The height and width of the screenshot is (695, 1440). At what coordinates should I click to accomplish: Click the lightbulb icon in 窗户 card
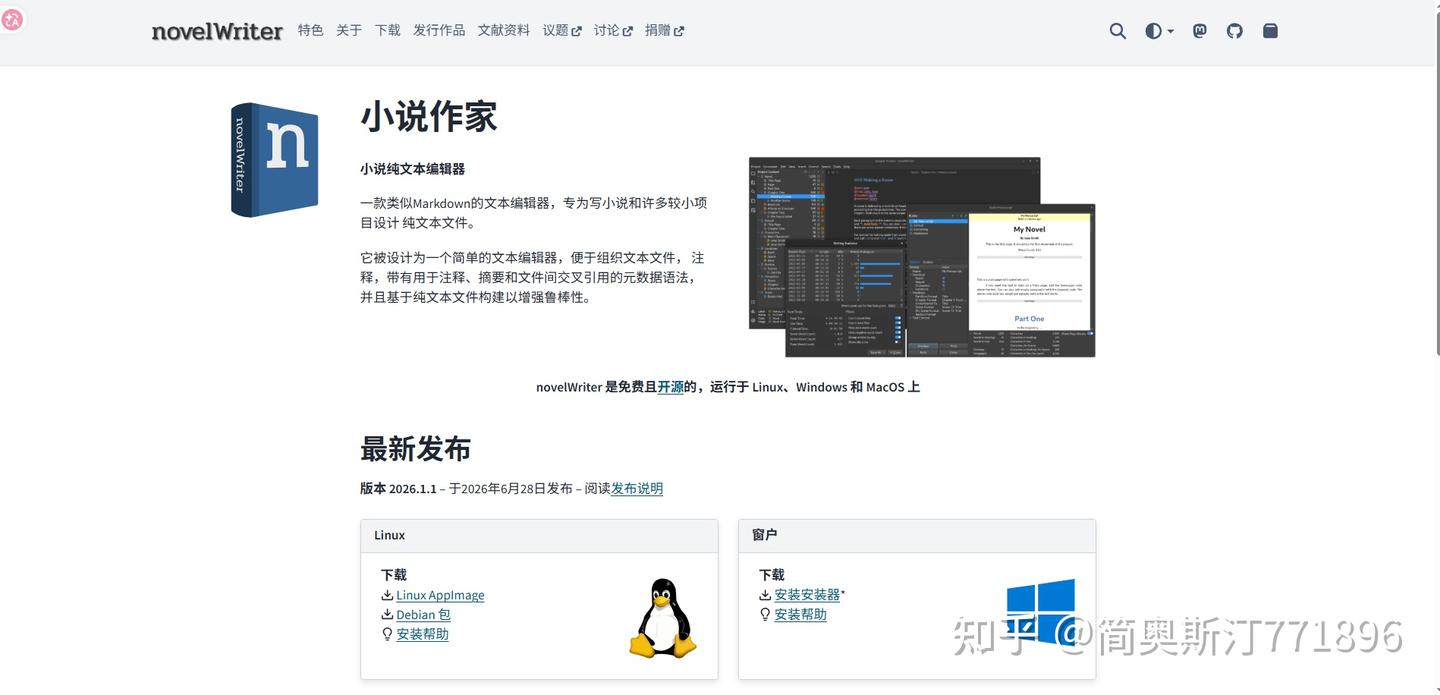[x=765, y=615]
